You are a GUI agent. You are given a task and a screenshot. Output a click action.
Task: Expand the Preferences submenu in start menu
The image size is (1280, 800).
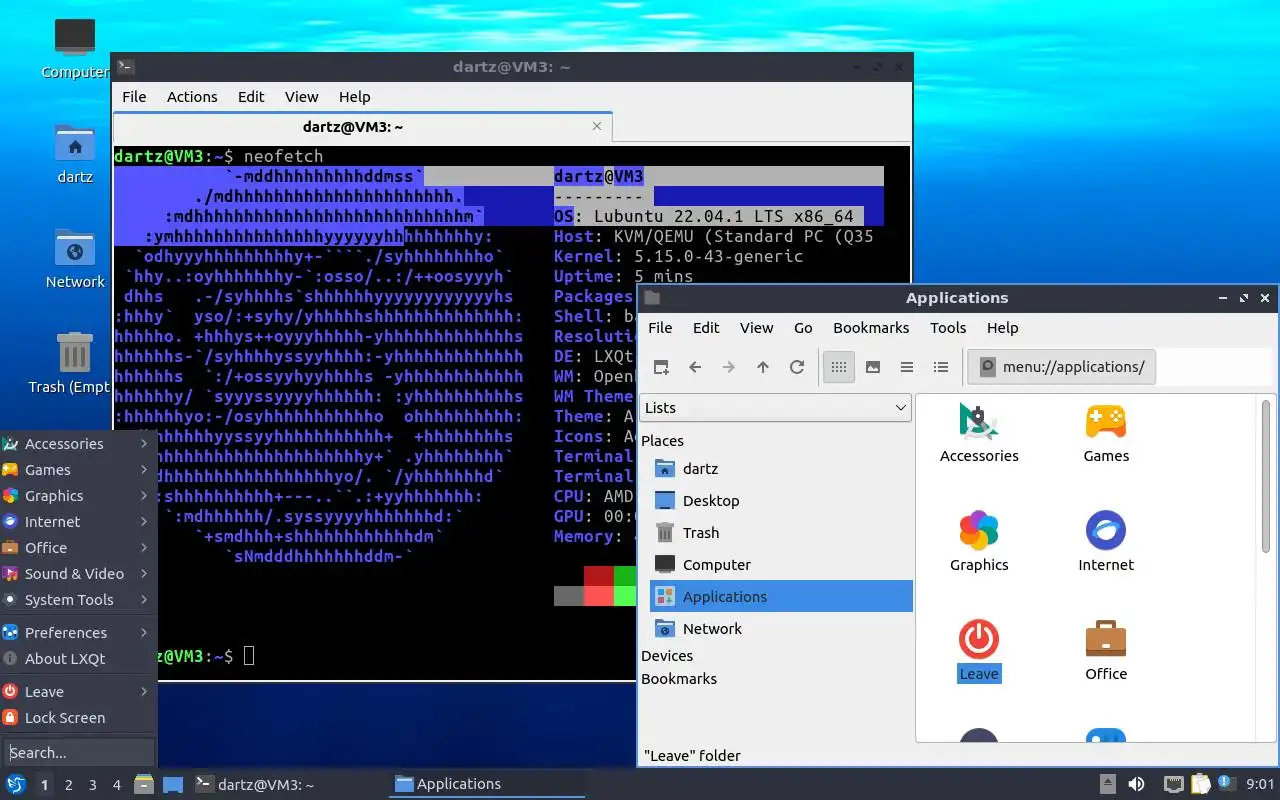pyautogui.click(x=78, y=633)
